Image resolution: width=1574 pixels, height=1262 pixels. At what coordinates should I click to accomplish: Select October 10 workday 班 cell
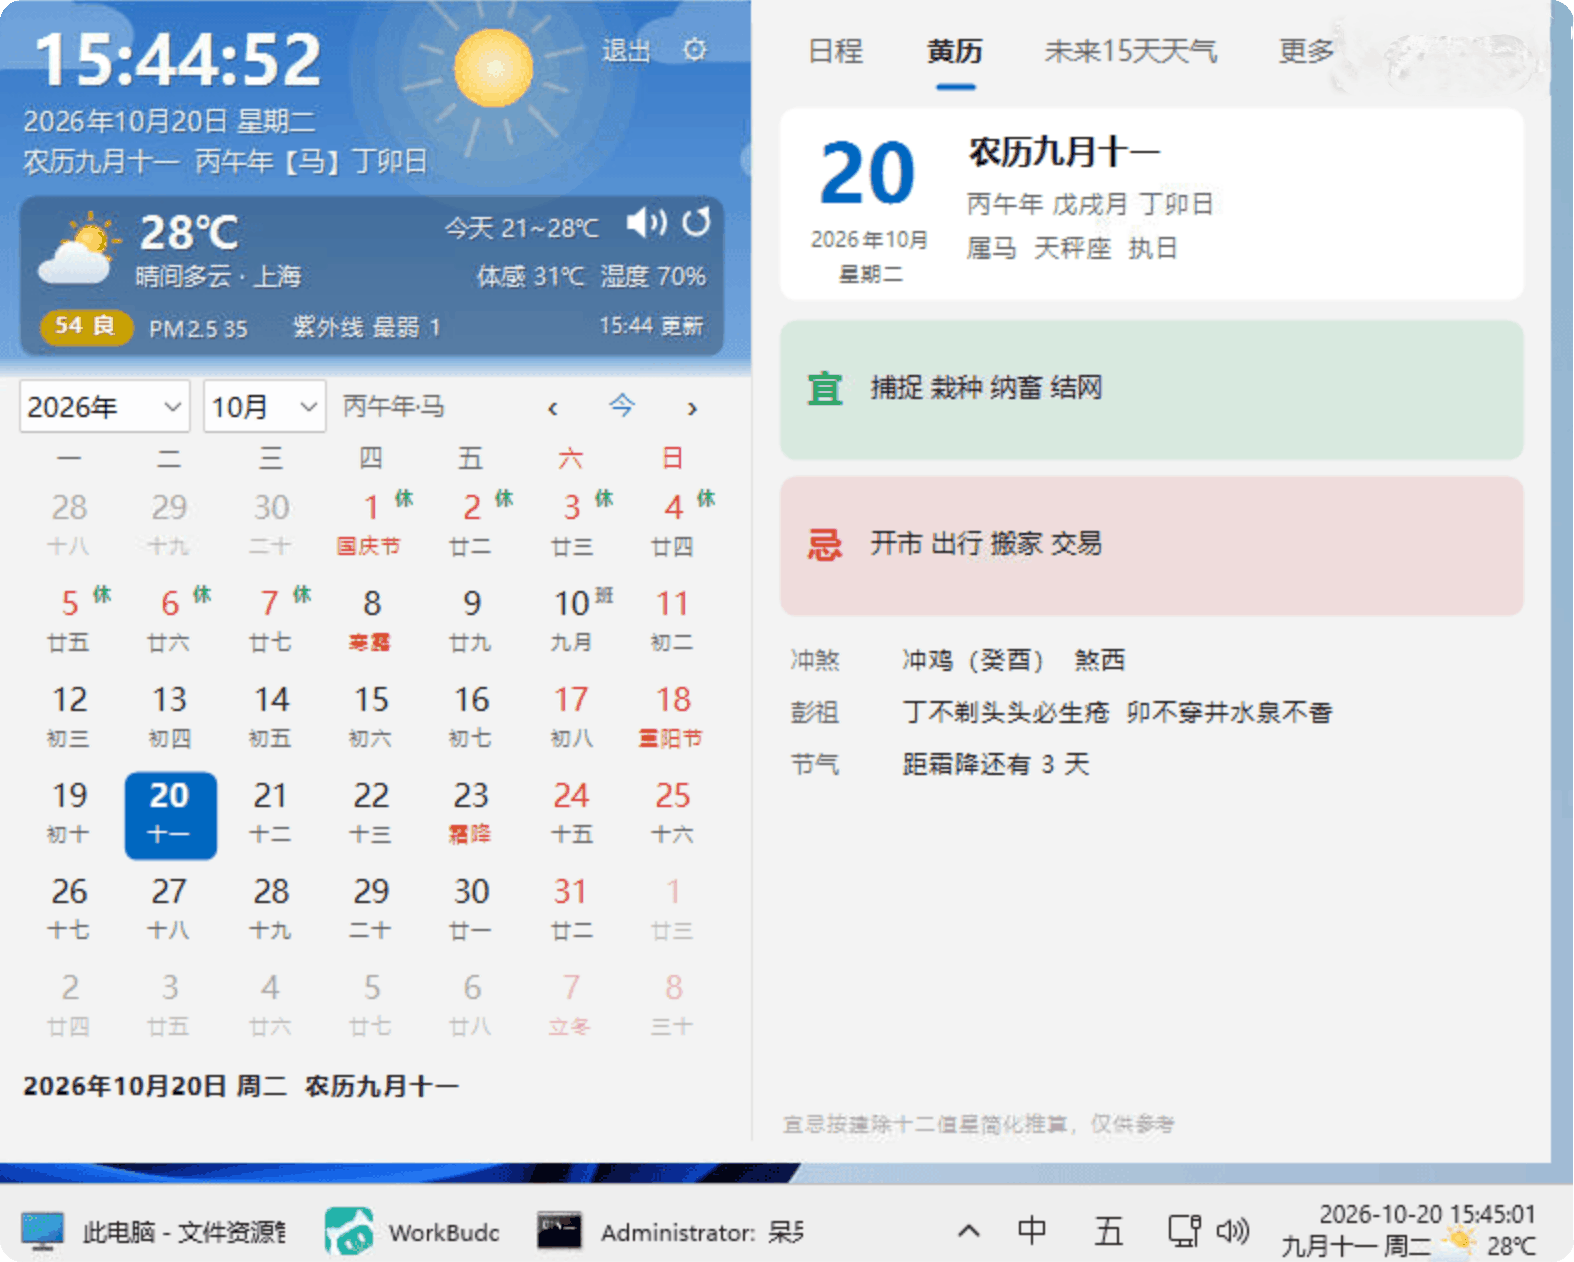point(573,619)
